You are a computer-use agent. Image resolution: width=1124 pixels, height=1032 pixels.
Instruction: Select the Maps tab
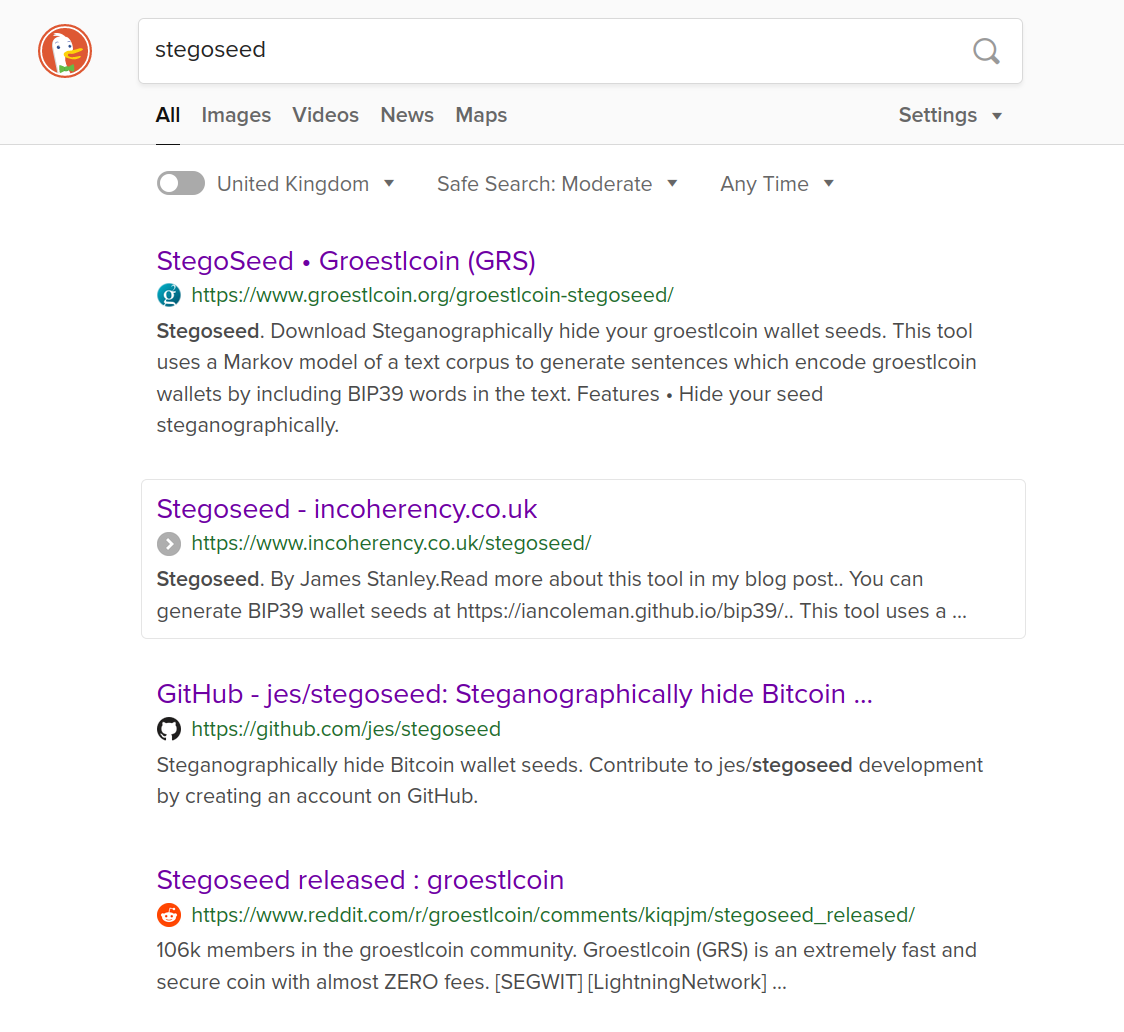(x=481, y=115)
